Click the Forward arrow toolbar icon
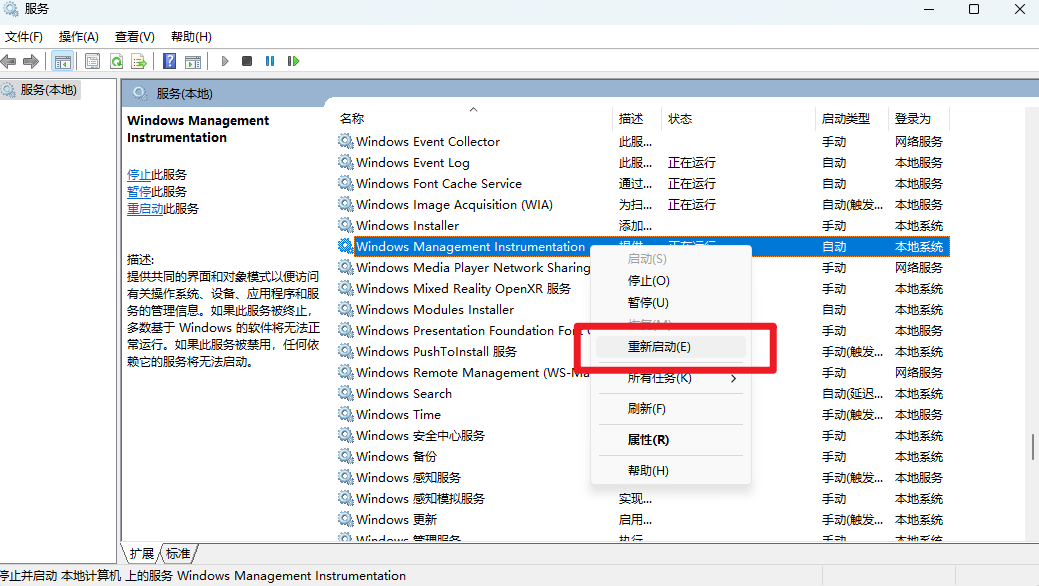 click(x=30, y=62)
